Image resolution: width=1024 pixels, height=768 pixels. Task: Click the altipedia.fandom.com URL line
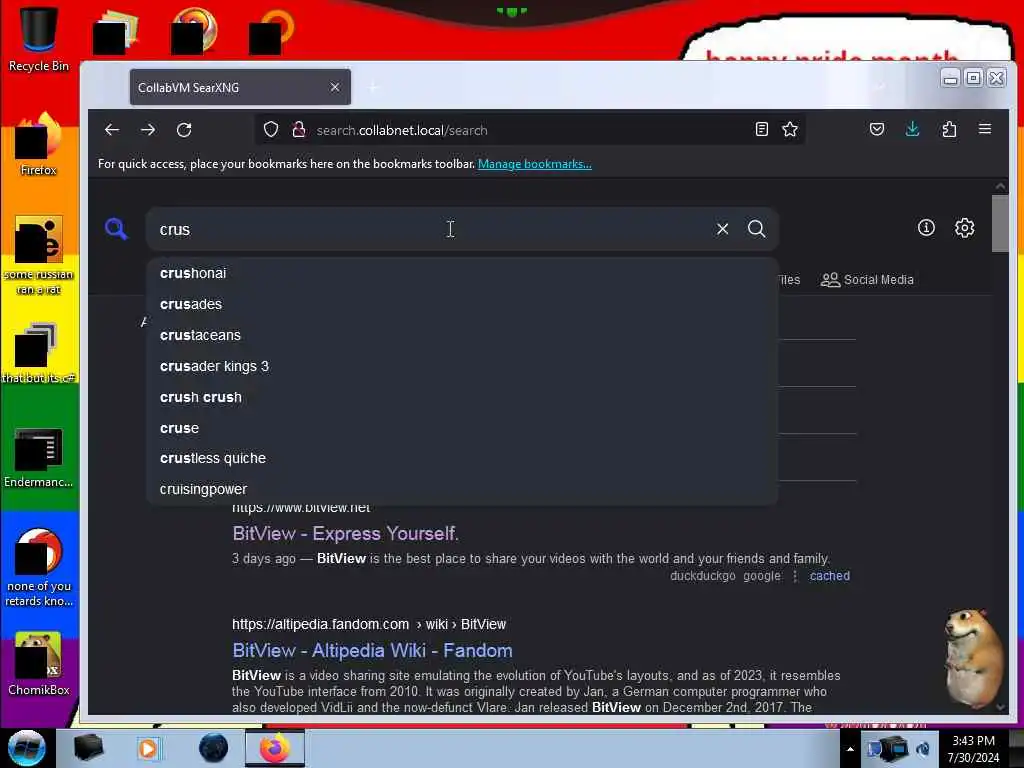point(369,624)
